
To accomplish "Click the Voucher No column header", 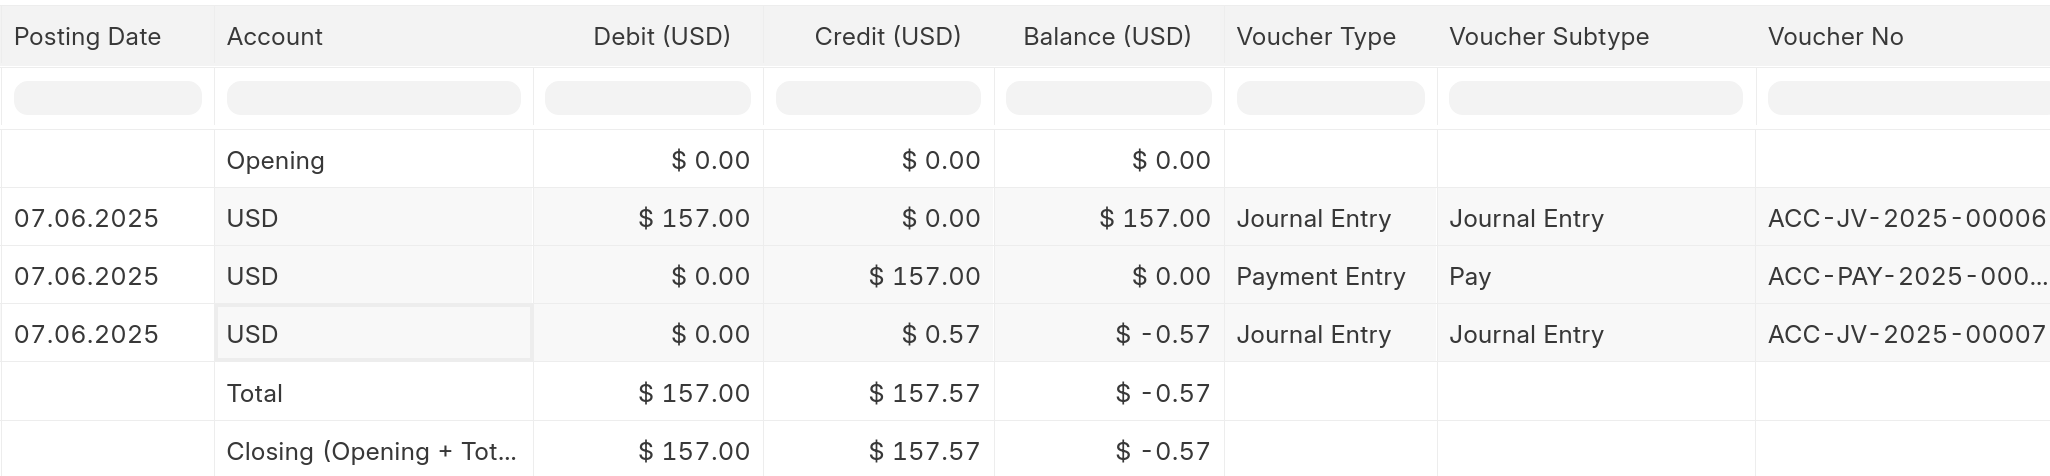I will [1835, 37].
